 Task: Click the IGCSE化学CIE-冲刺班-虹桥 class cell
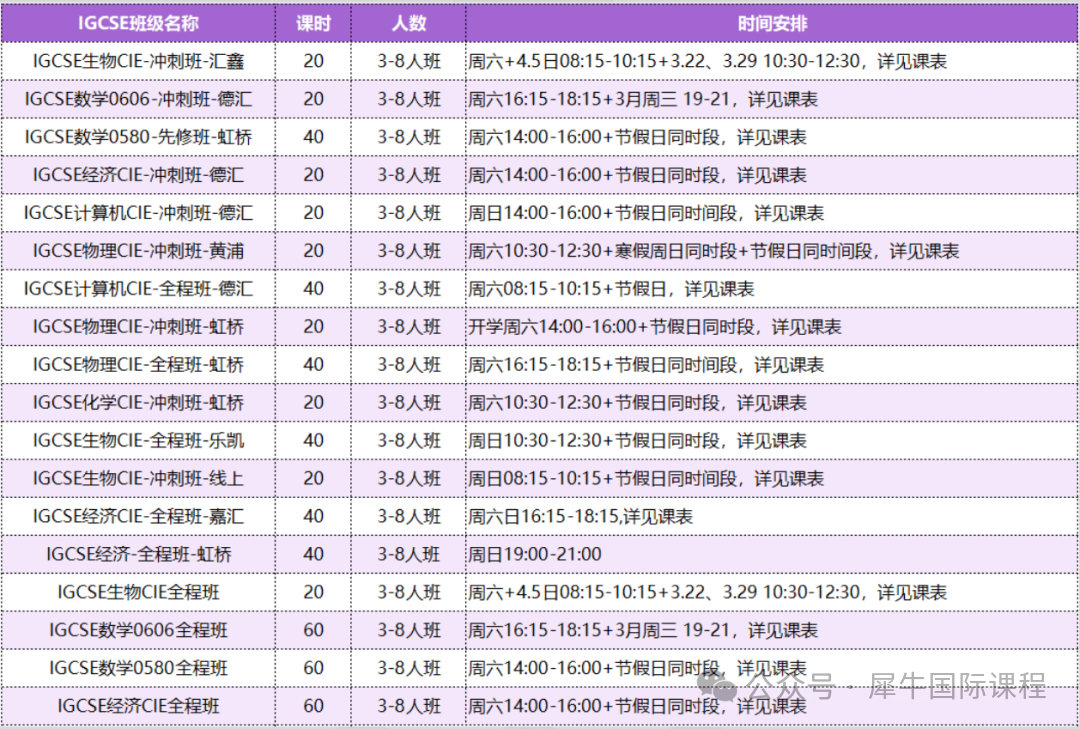click(138, 403)
